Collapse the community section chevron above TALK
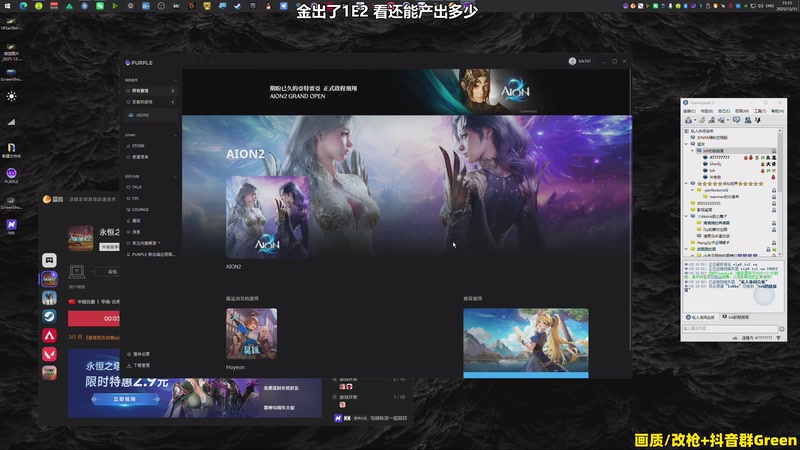This screenshot has height=450, width=800. point(175,177)
